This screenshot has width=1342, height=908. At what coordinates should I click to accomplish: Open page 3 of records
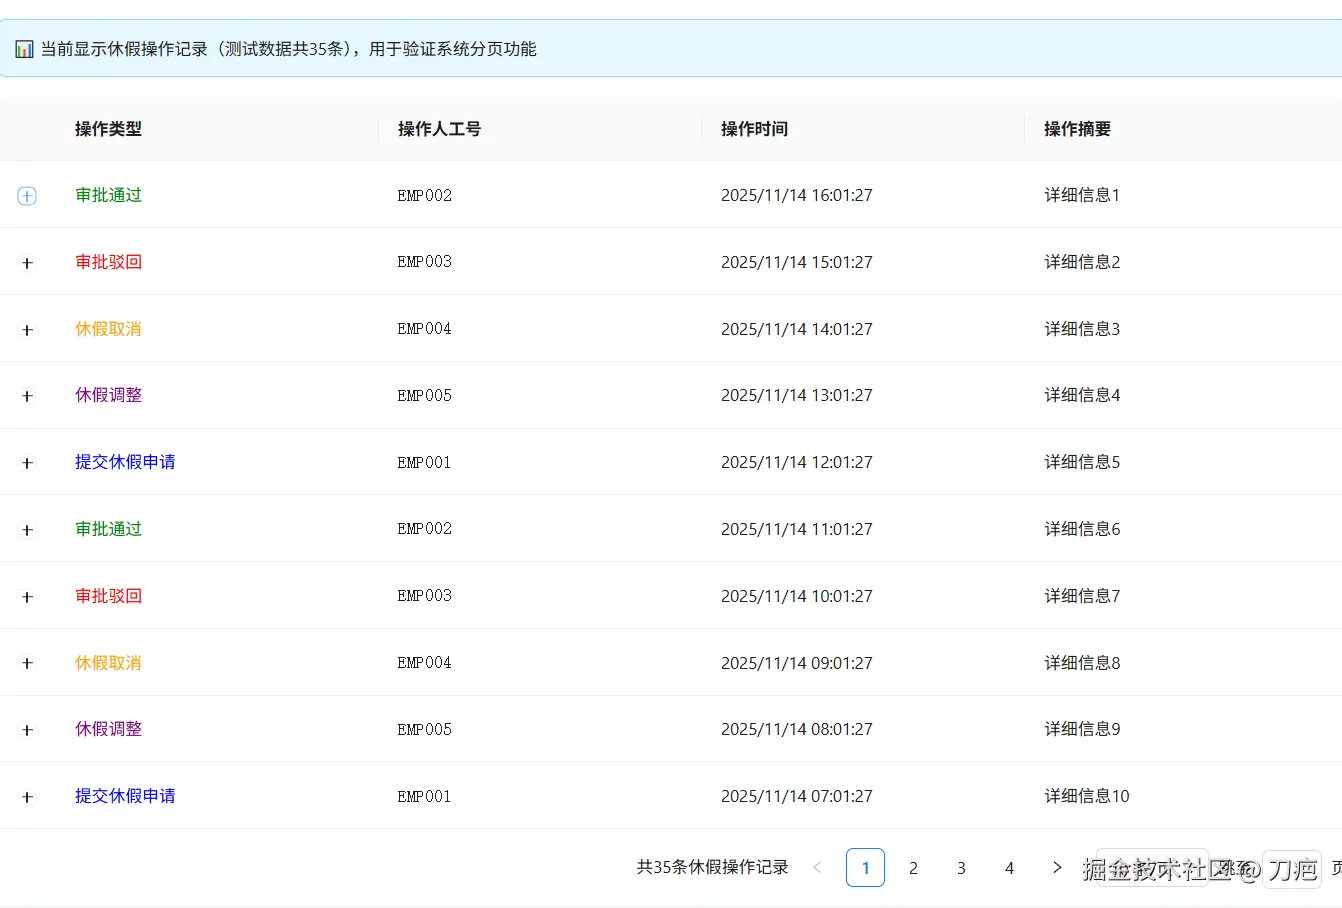(961, 867)
